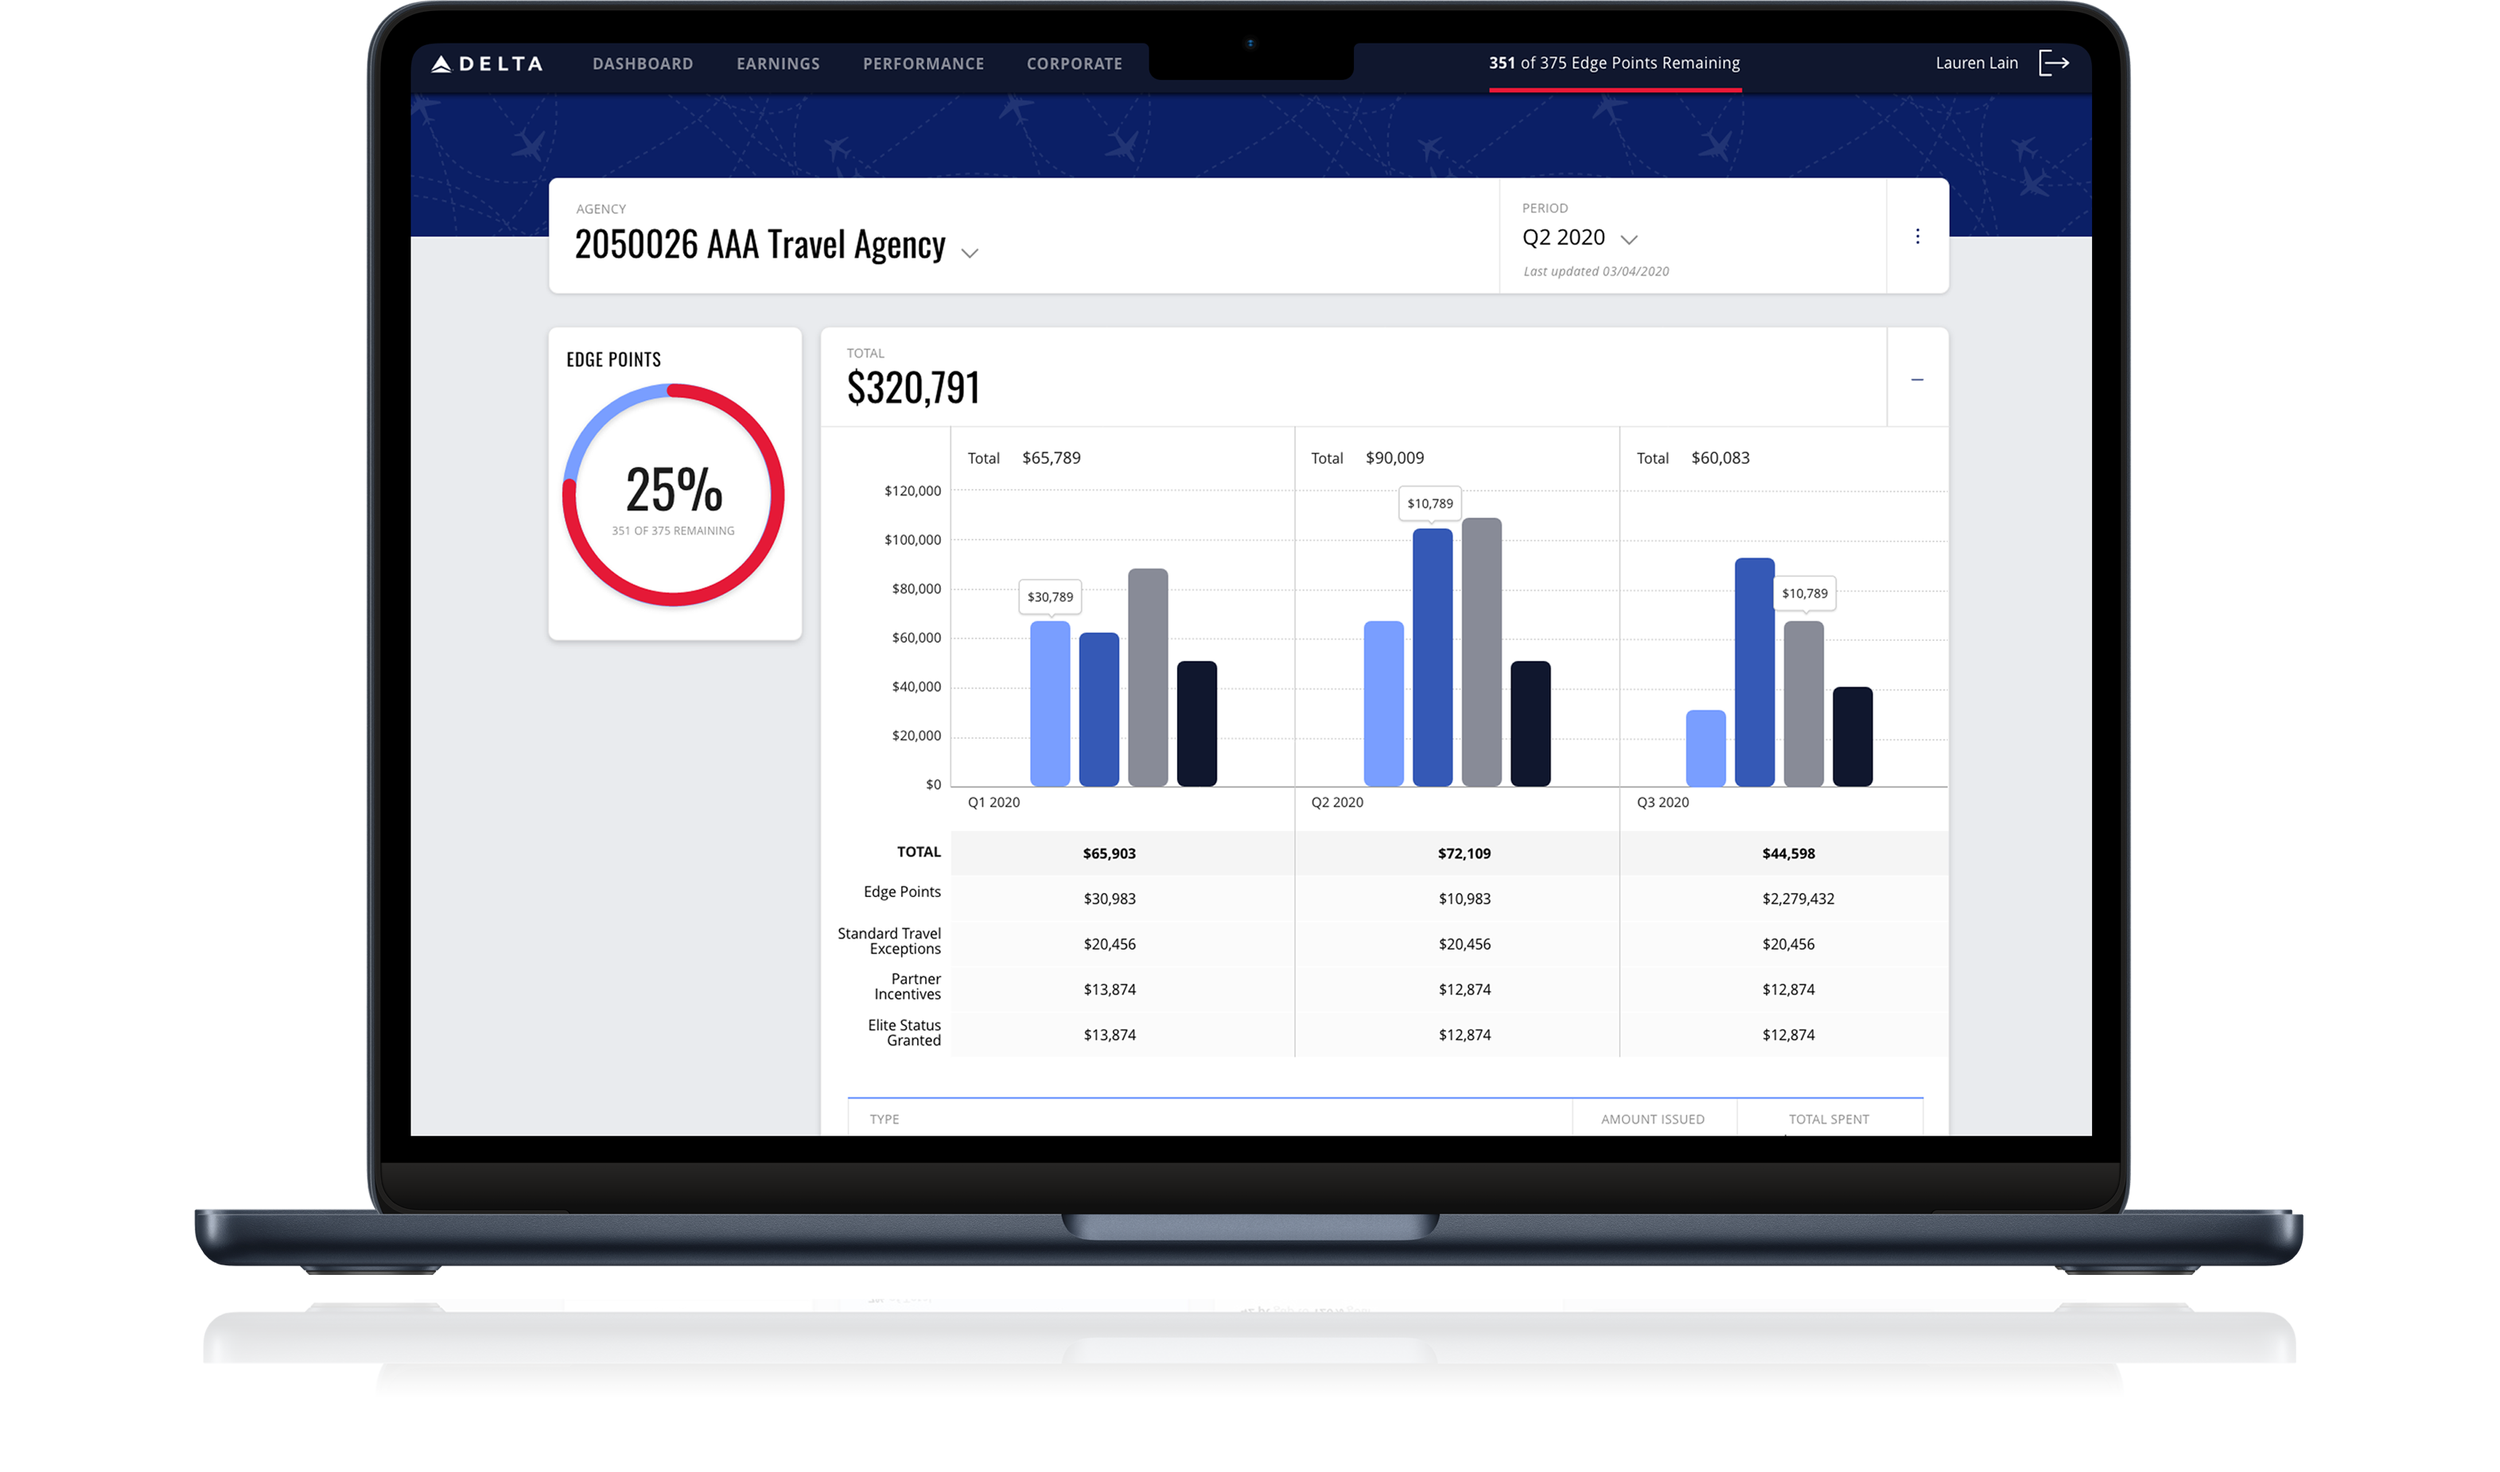The image size is (2500, 1472).
Task: Click the $30,789 tooltip in Q1 2020
Action: point(1049,597)
